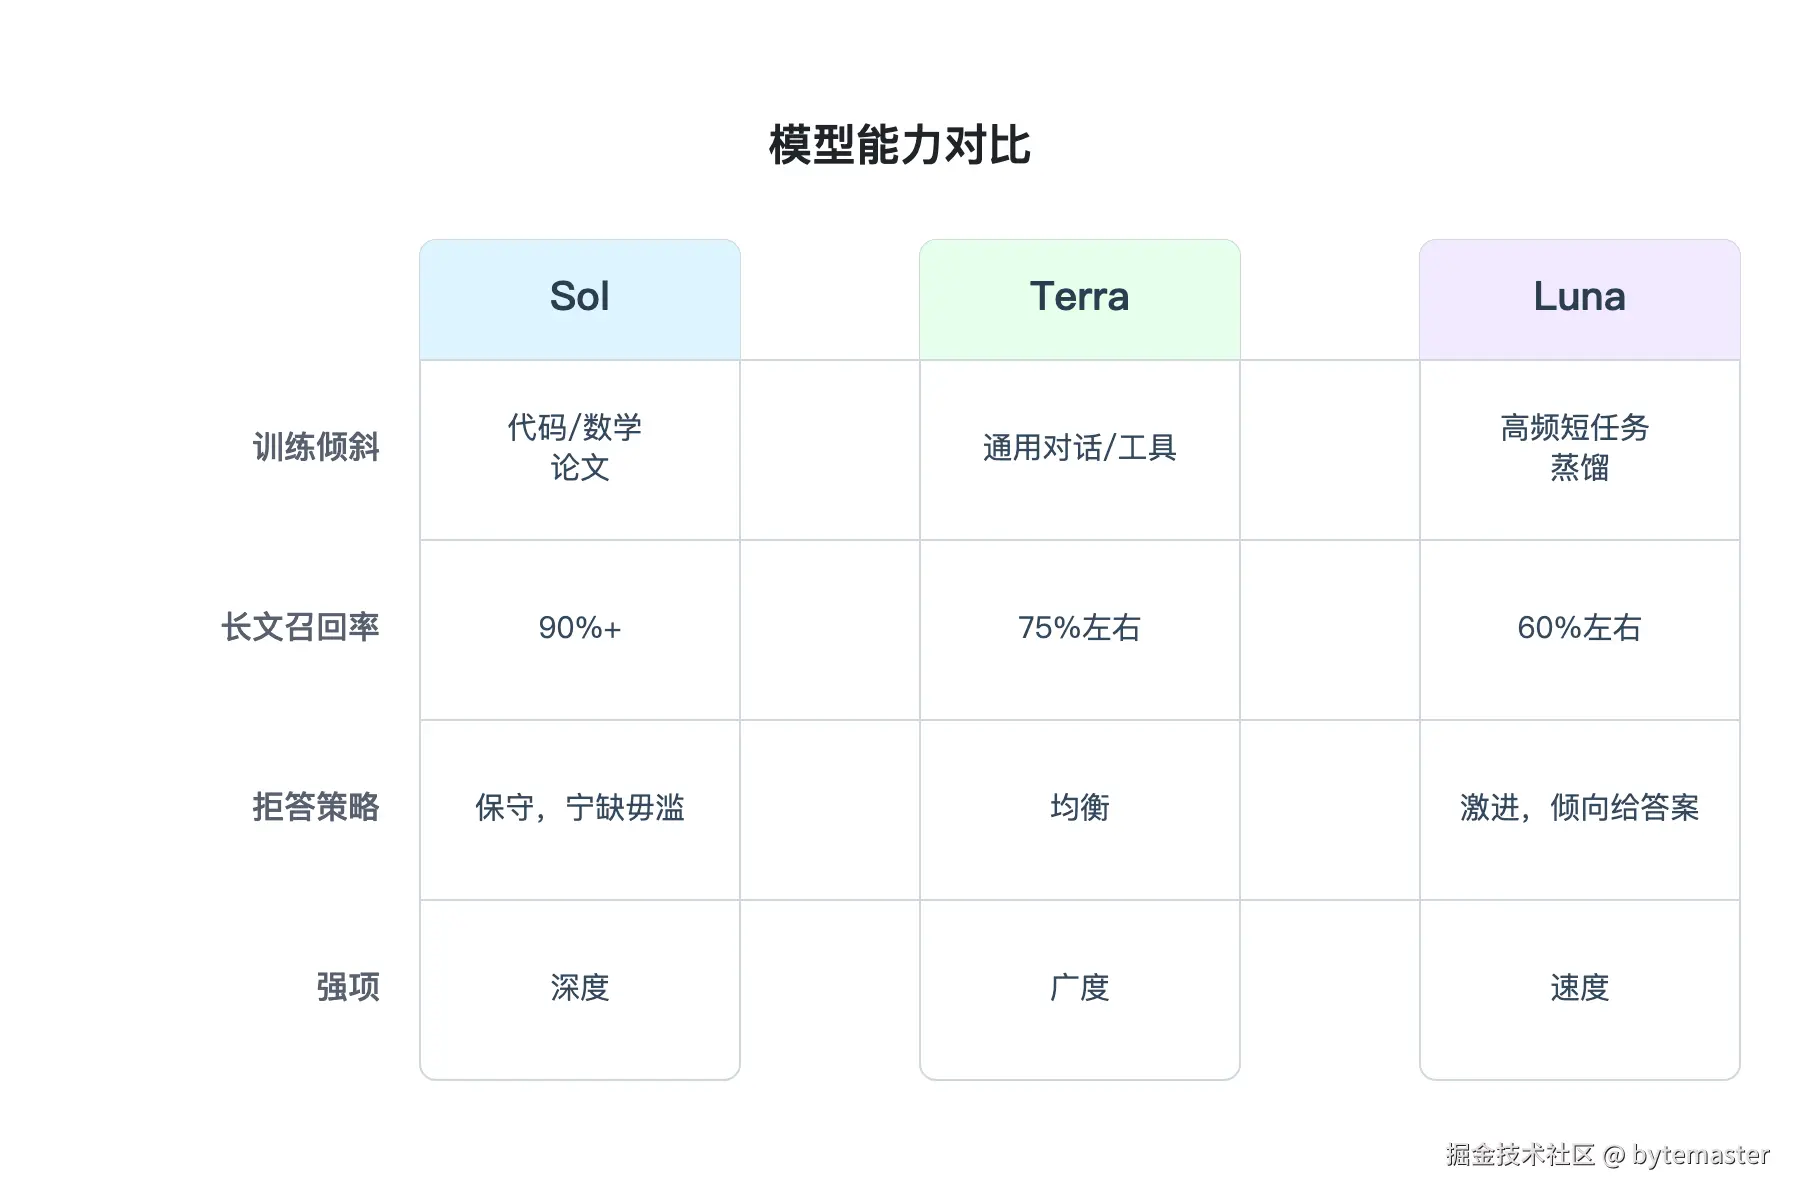Click the 75%左右 recall cell
1800x1200 pixels.
pyautogui.click(x=1080, y=630)
